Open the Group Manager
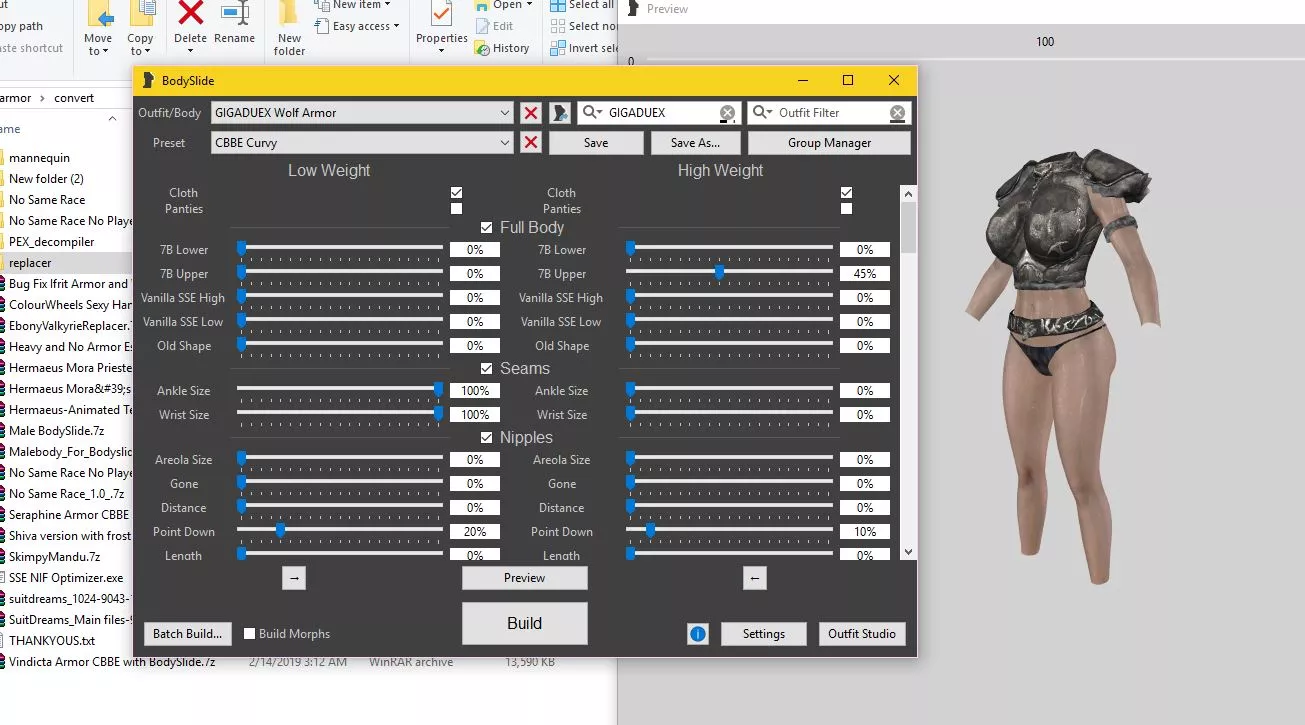 (x=829, y=143)
